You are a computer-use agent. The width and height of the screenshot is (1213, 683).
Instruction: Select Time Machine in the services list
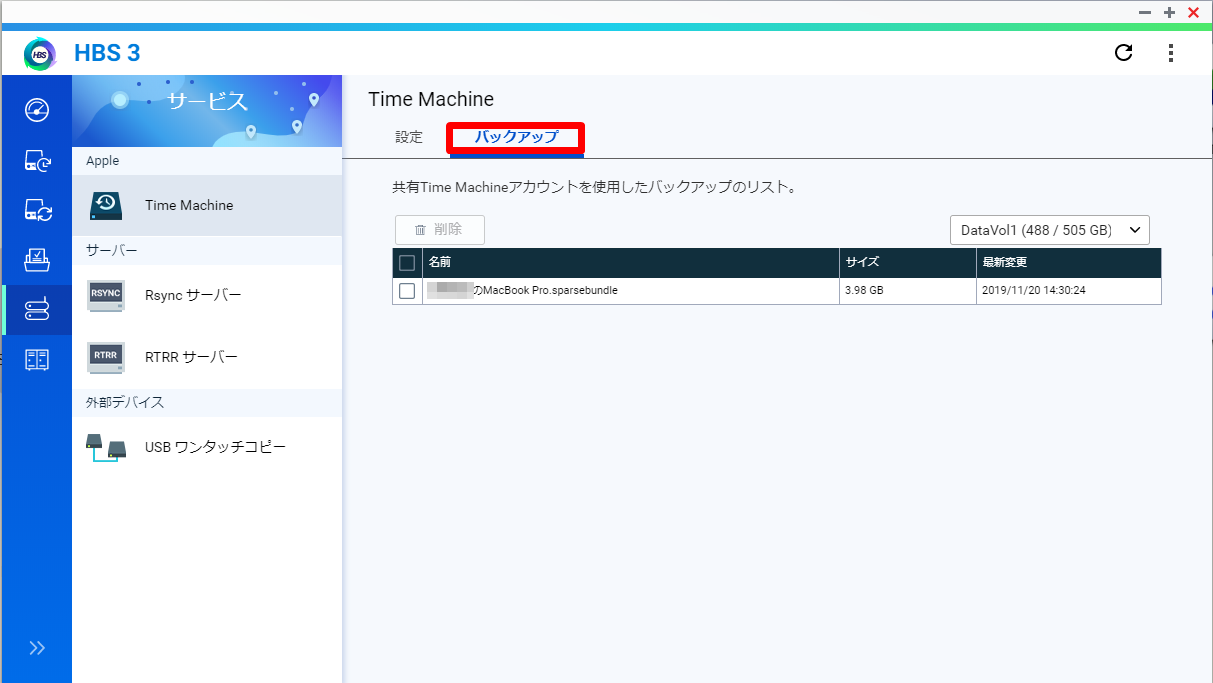(x=207, y=205)
